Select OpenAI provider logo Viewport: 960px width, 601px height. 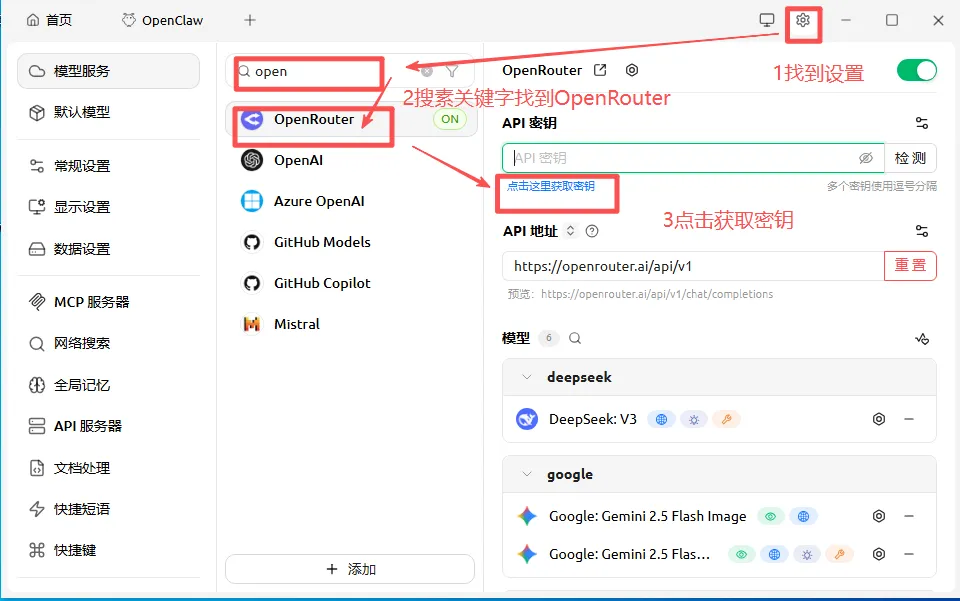tap(252, 160)
